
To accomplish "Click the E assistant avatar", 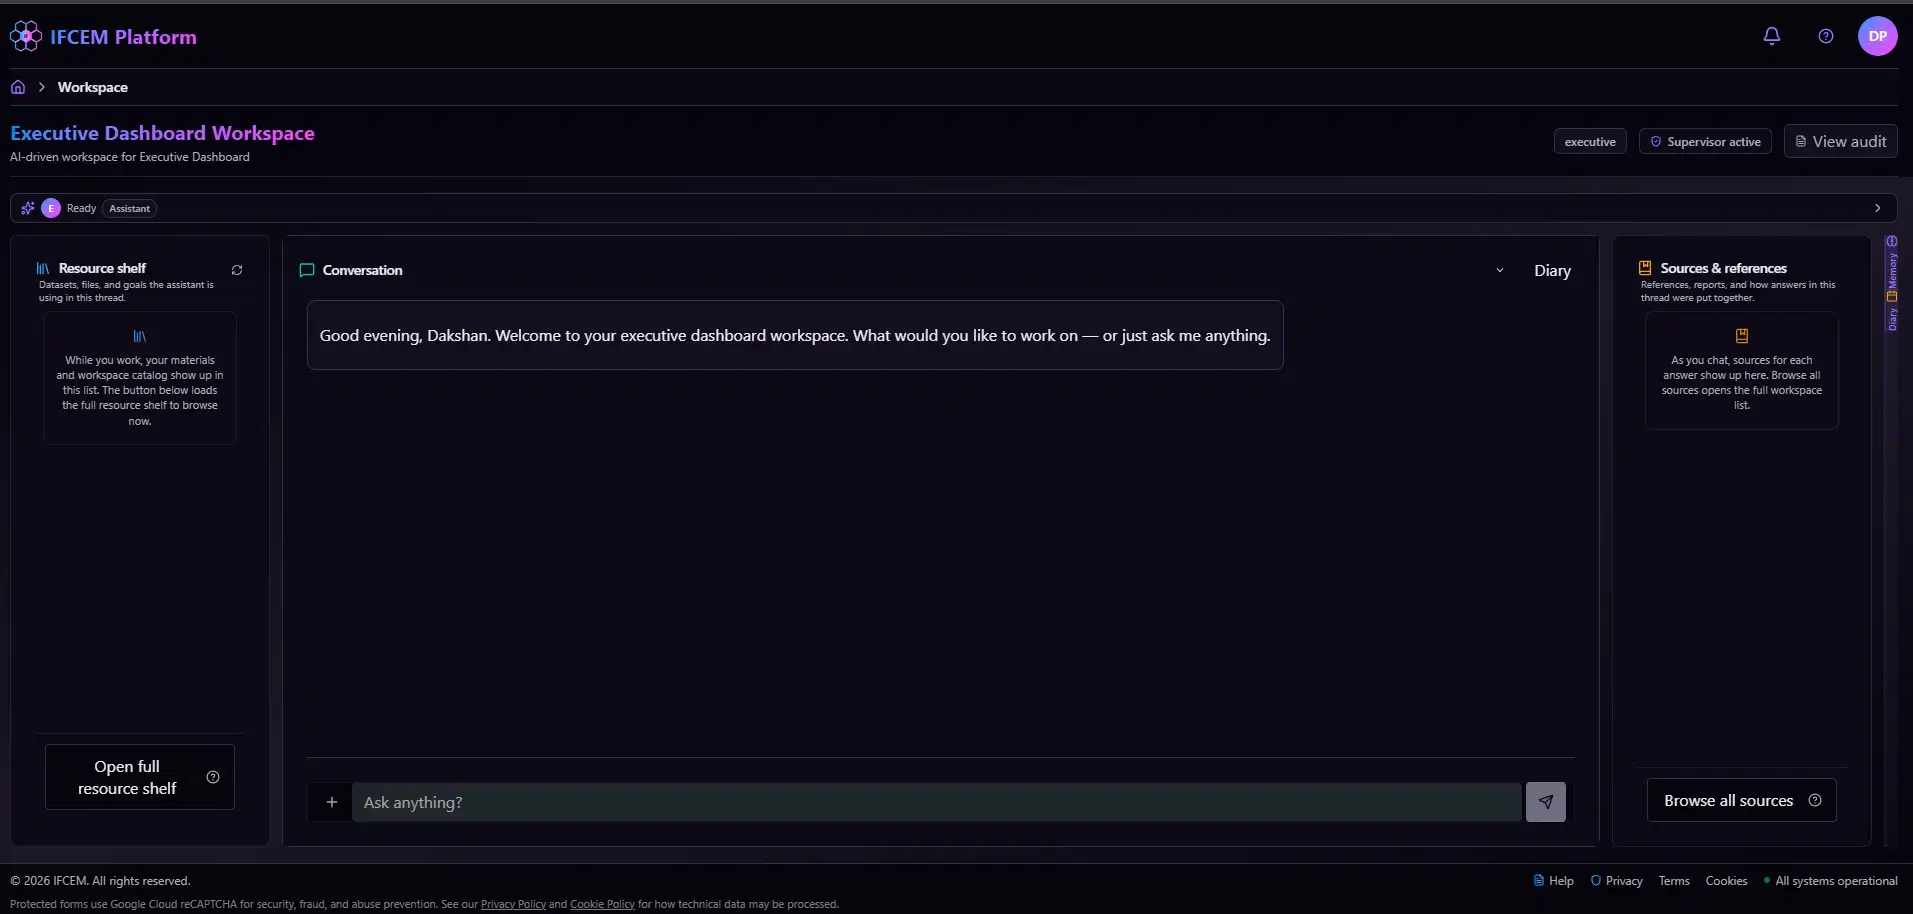I will [51, 208].
